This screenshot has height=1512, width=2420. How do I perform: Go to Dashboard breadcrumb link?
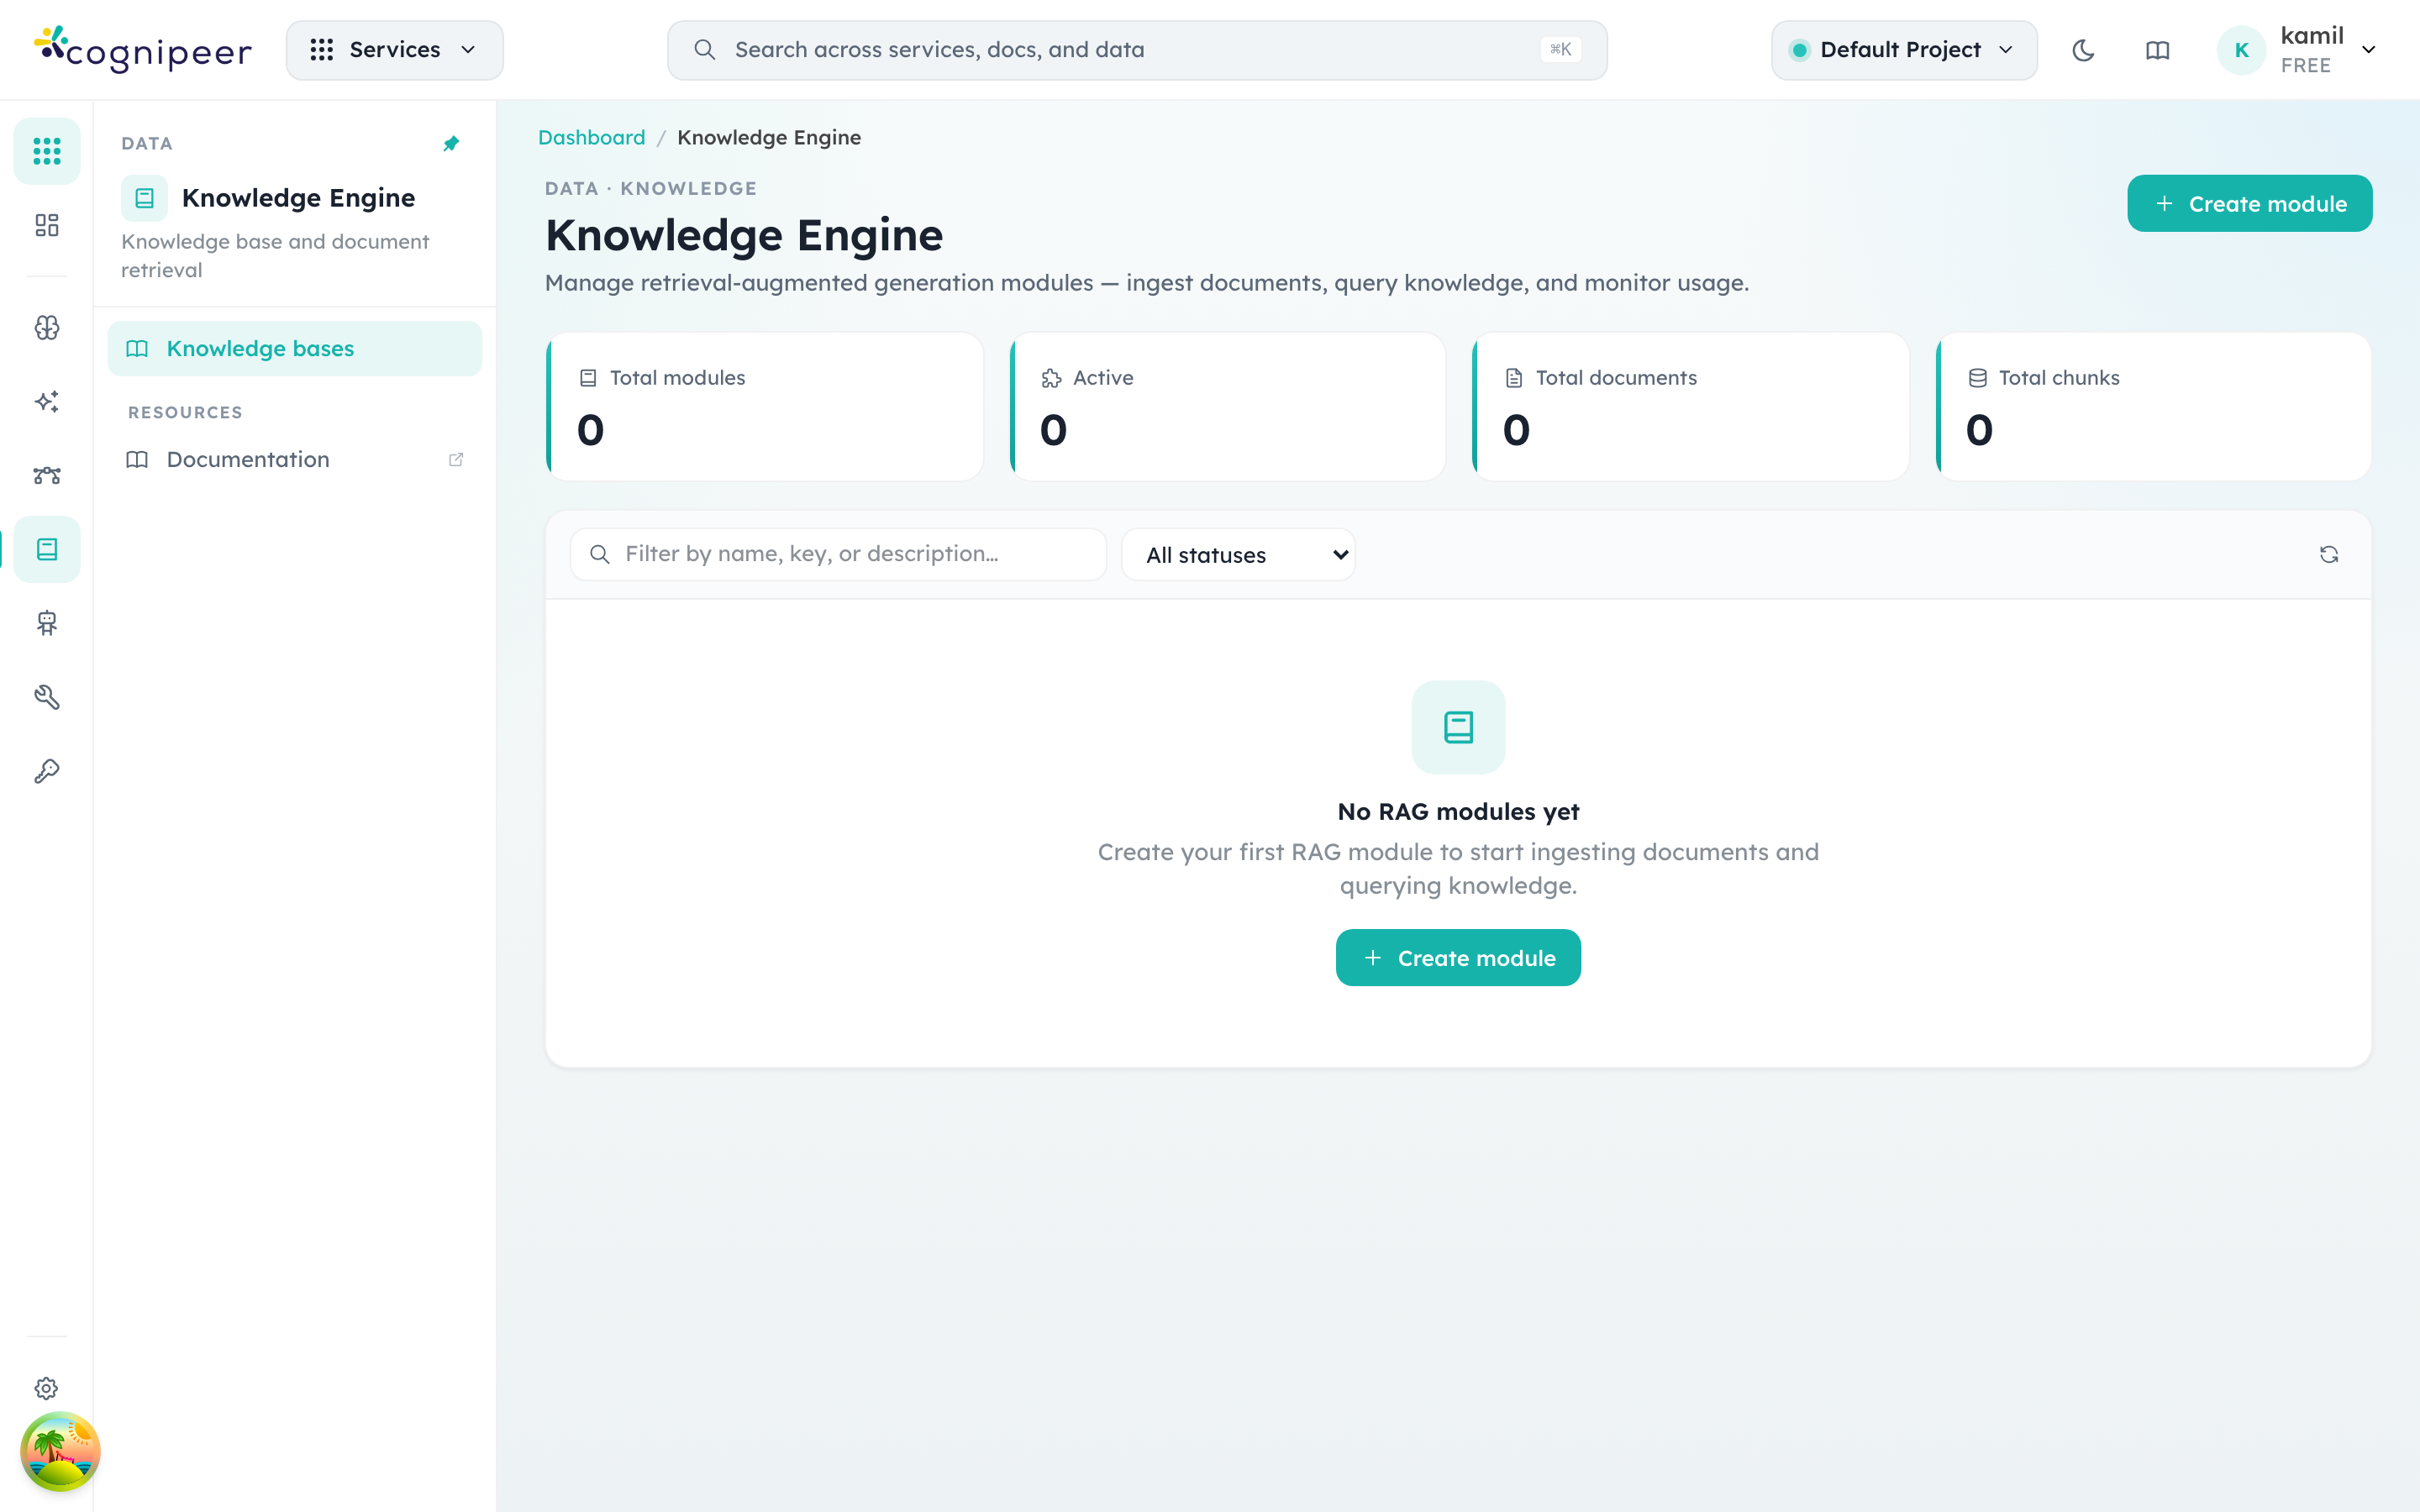[x=591, y=137]
